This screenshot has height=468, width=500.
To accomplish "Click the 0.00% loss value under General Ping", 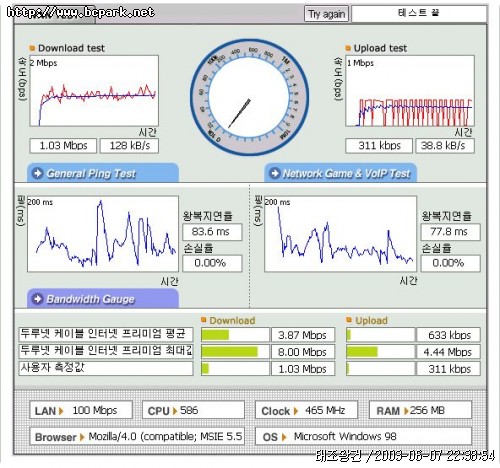I will click(x=212, y=263).
